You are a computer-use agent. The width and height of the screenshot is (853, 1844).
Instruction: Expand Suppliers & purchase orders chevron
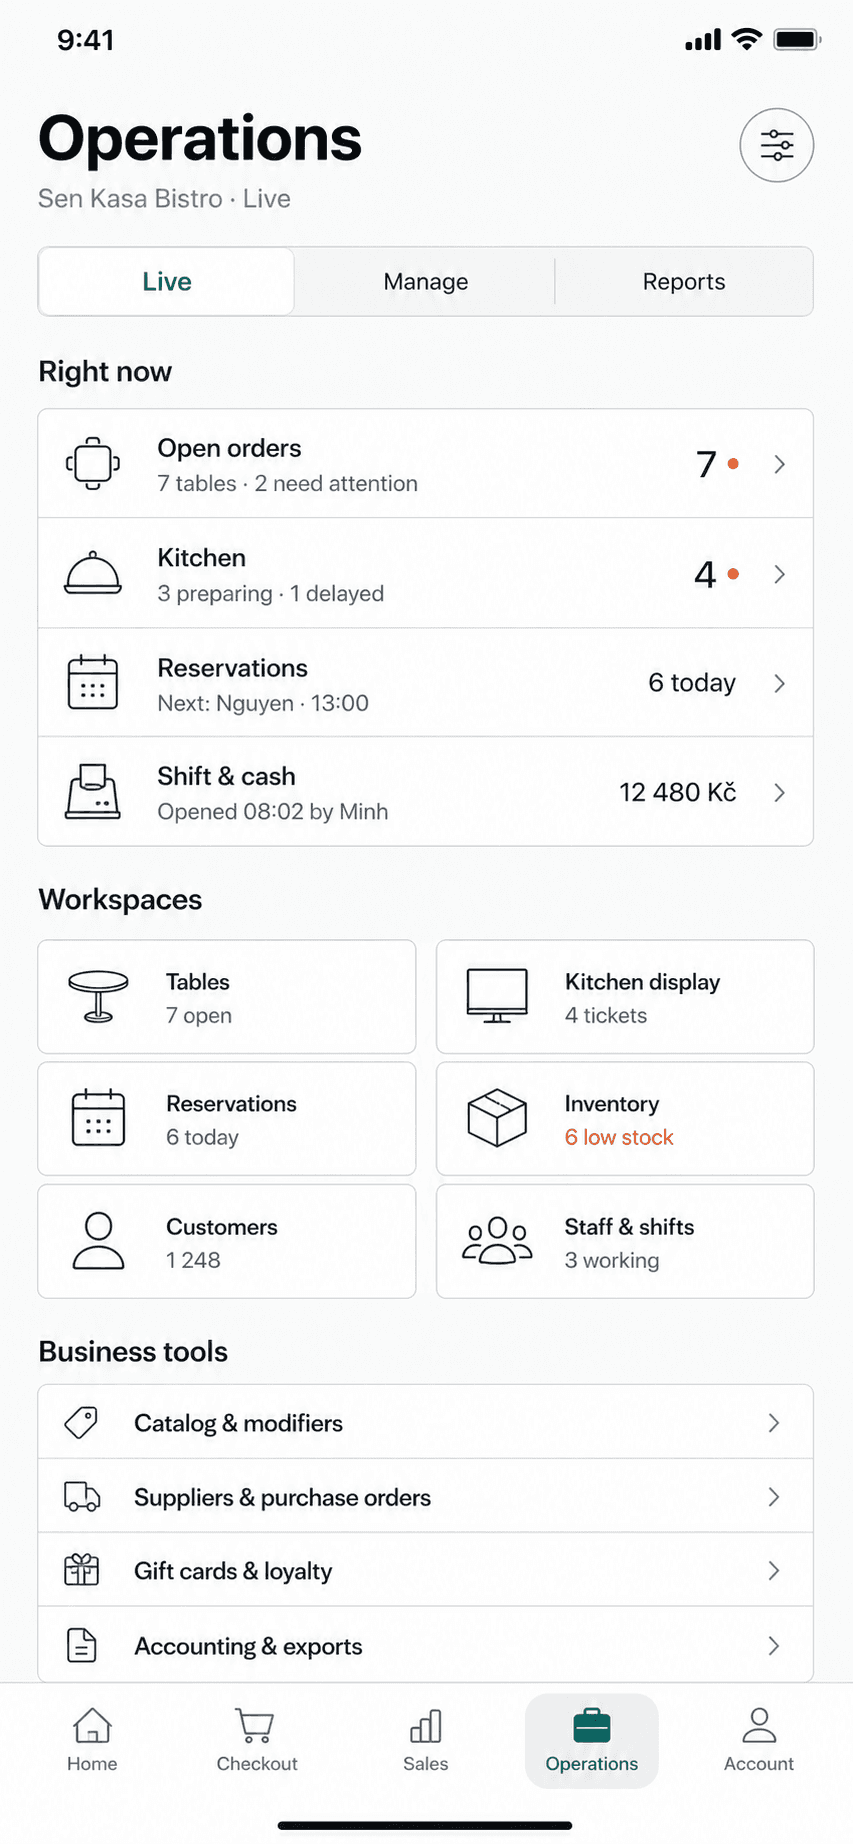pyautogui.click(x=773, y=1497)
